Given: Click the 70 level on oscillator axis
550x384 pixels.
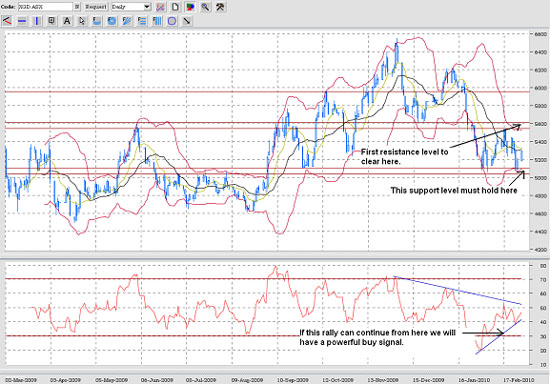Looking at the screenshot, I should (543, 279).
